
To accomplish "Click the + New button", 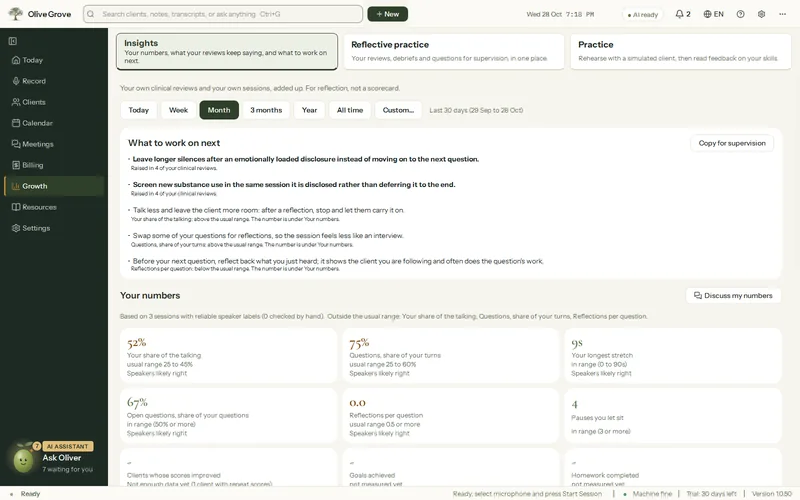I will click(x=387, y=14).
